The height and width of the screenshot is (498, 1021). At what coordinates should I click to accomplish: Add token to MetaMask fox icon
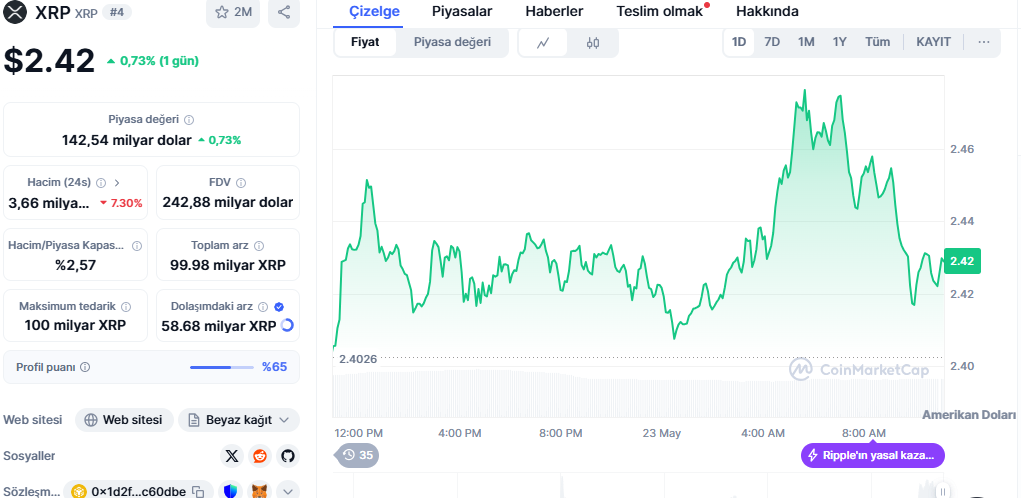[x=260, y=491]
